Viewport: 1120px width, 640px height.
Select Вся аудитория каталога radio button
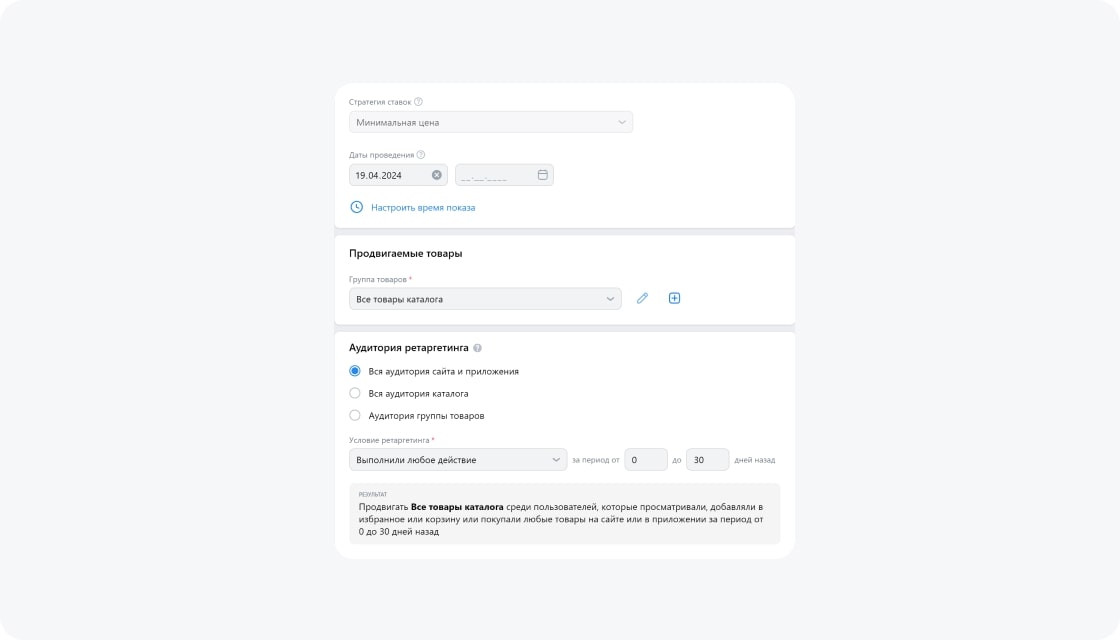[x=355, y=394]
